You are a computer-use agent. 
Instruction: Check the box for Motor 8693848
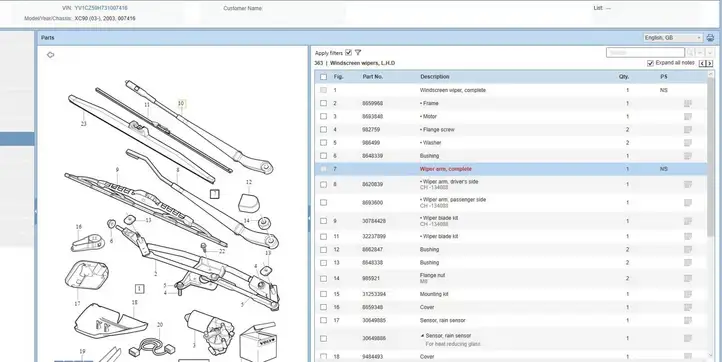[x=323, y=117]
